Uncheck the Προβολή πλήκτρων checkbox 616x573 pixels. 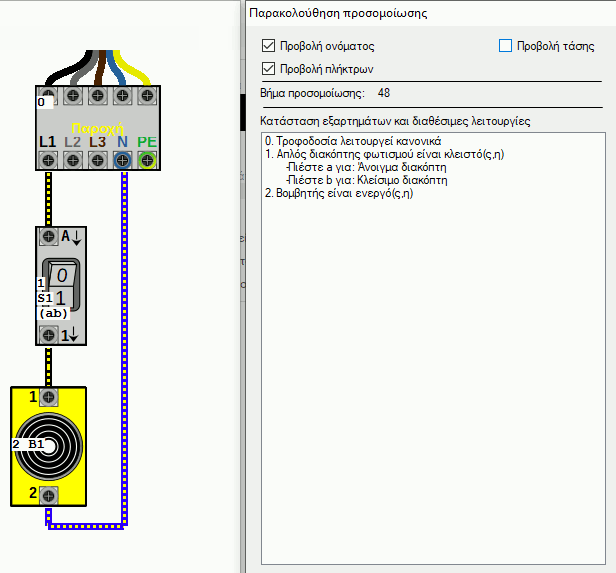tap(267, 68)
